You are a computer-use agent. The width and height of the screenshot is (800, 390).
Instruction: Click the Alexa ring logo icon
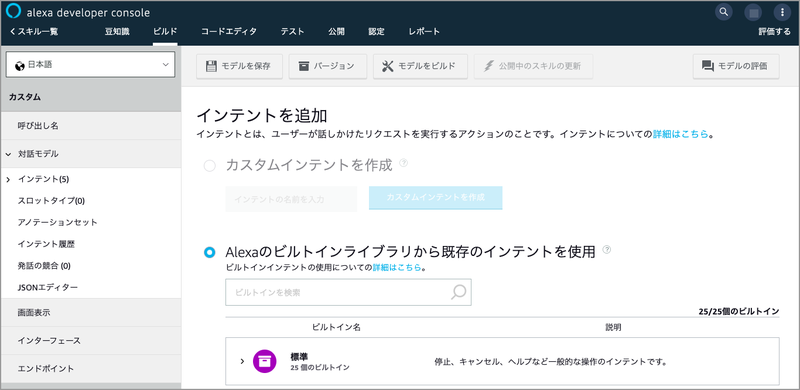pyautogui.click(x=13, y=12)
